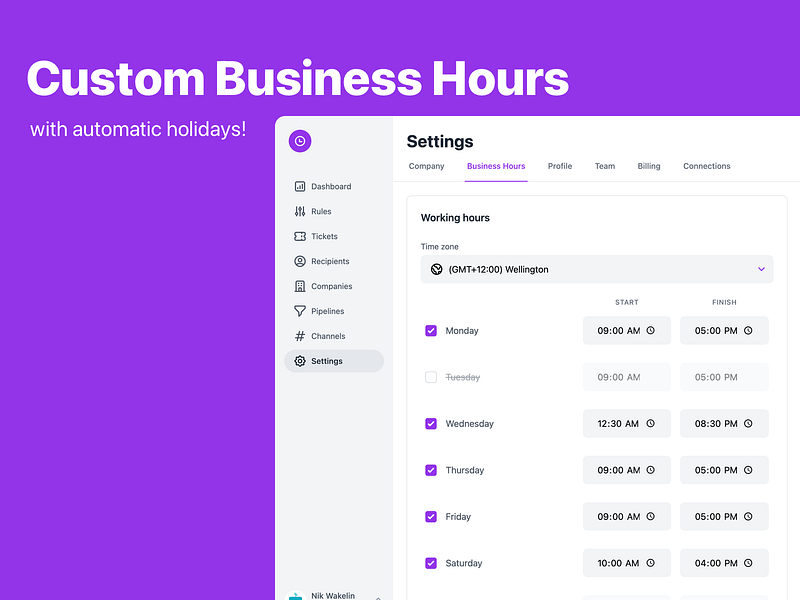Navigate to Companies in sidebar
This screenshot has height=600, width=800.
point(334,286)
